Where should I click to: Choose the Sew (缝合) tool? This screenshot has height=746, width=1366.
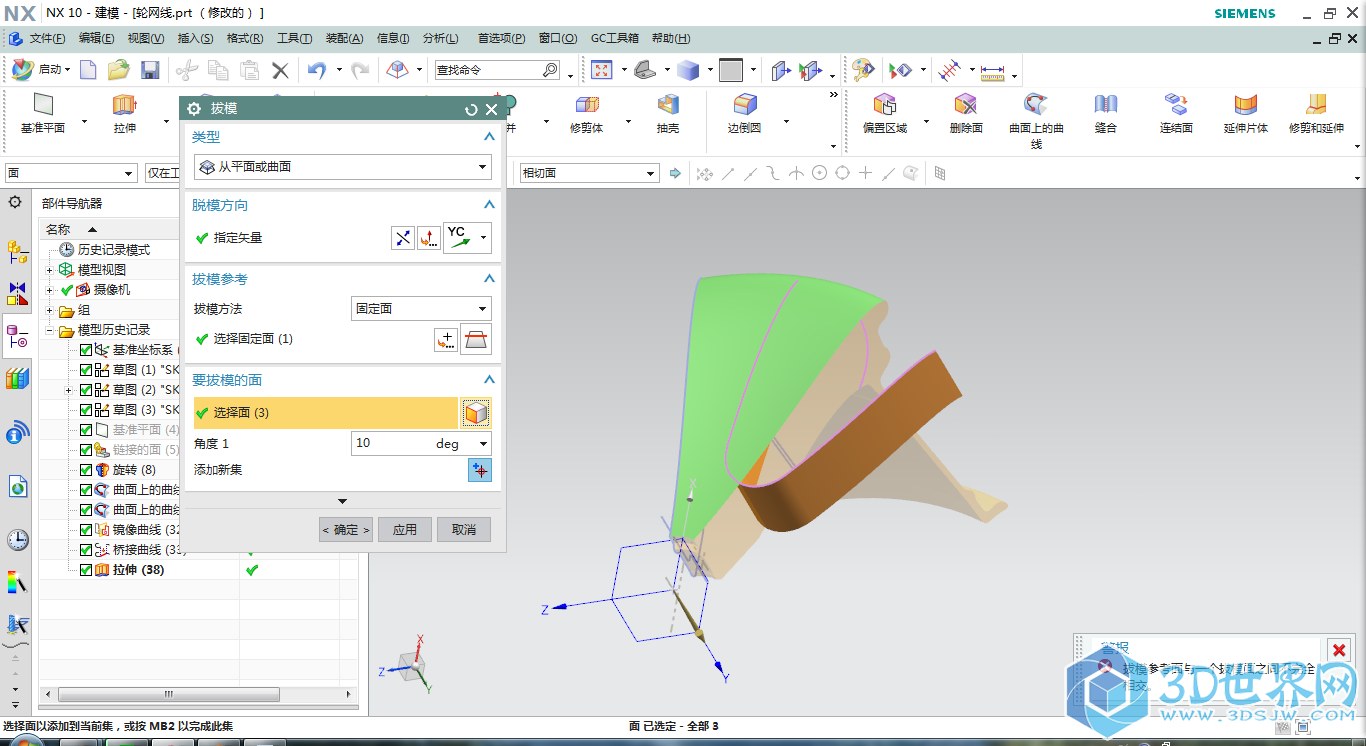click(1105, 113)
